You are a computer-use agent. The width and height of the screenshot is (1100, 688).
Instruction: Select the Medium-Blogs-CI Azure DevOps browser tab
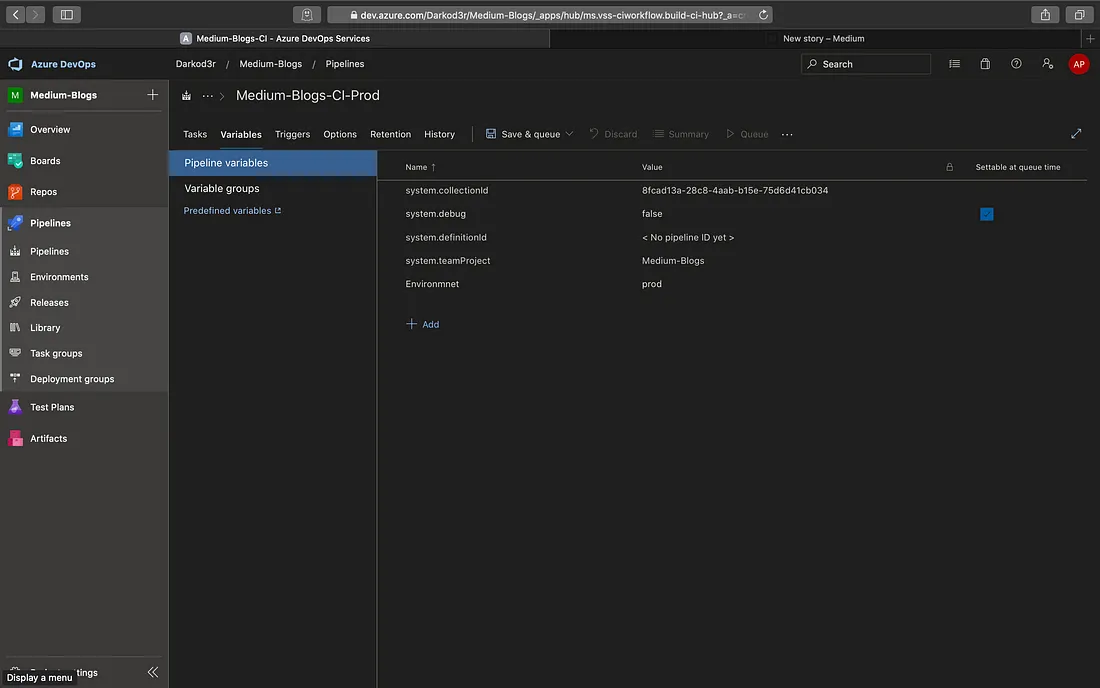pos(275,39)
